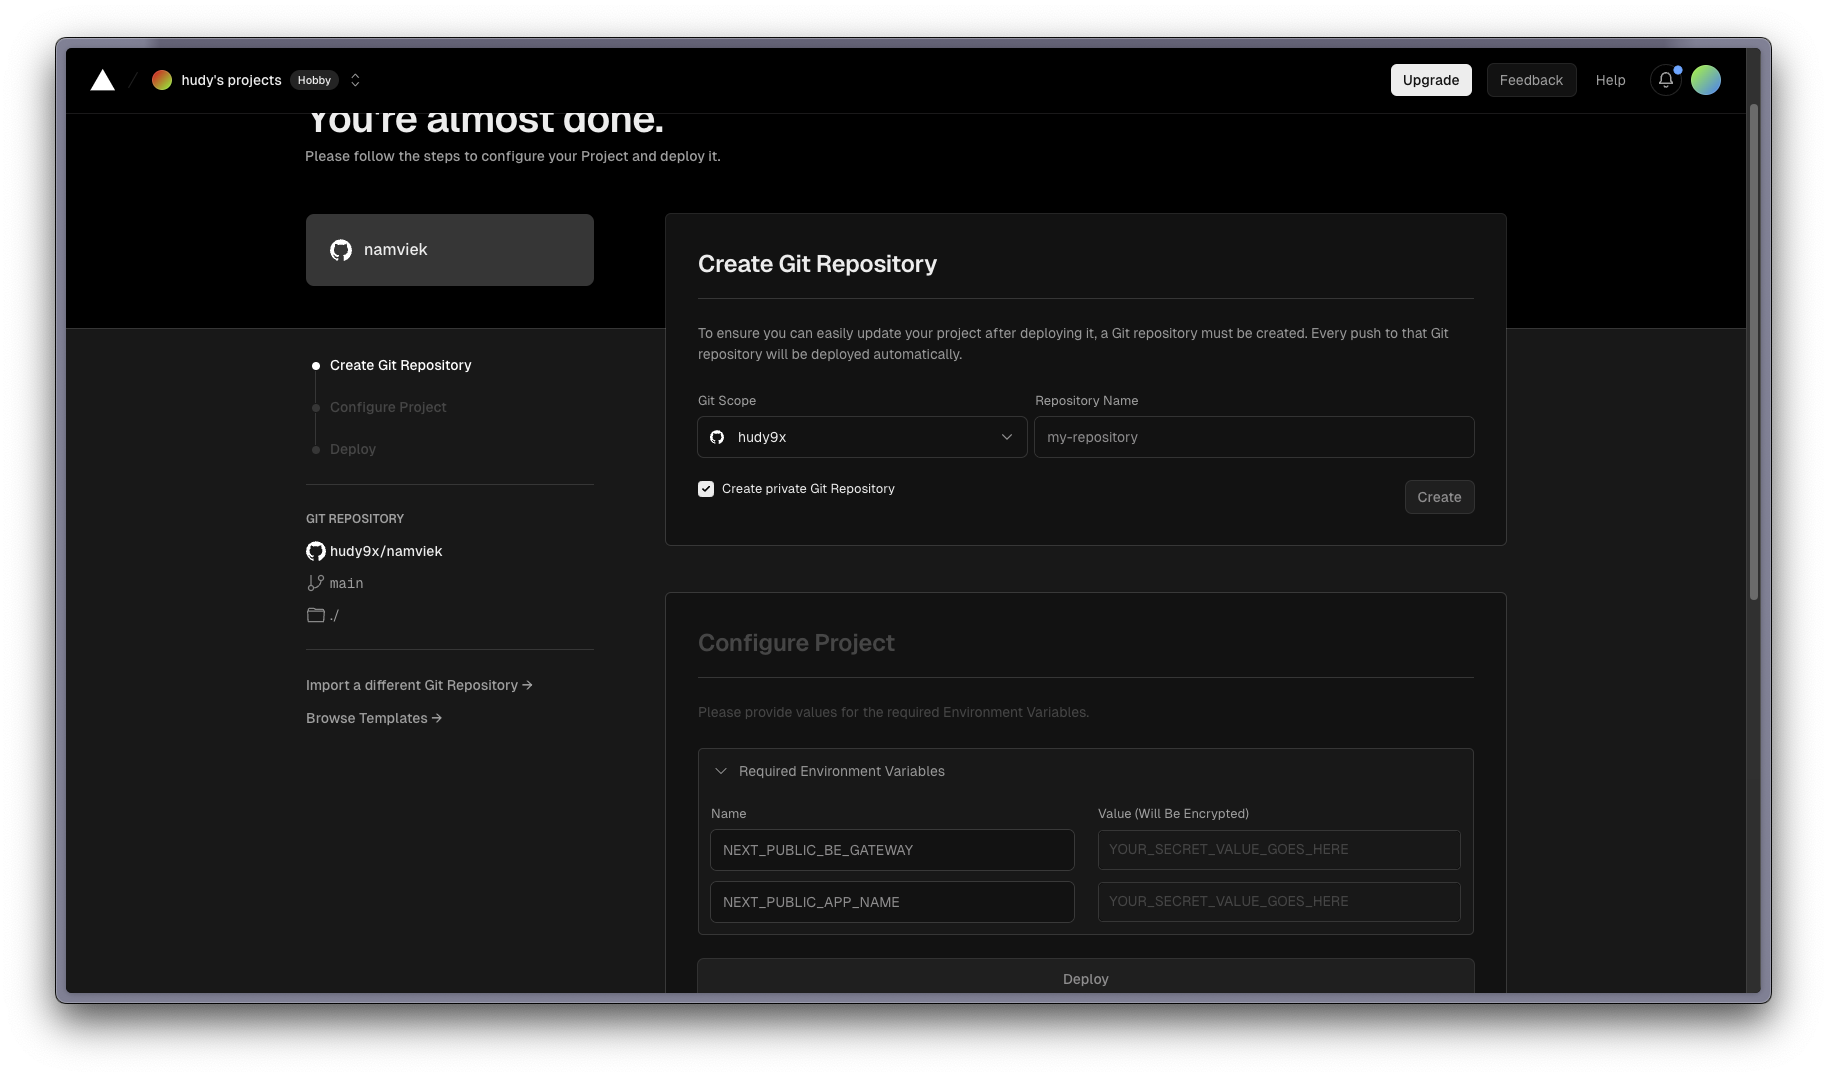Open hudy9x/namviek repository link
Screen dimensions: 1827x1077
386,551
